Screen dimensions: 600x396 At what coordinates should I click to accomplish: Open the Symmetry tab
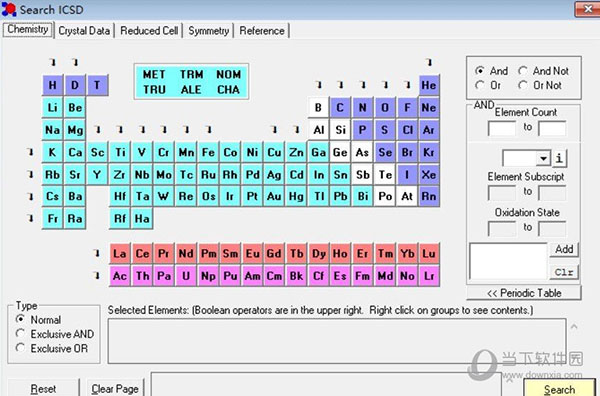pyautogui.click(x=209, y=31)
